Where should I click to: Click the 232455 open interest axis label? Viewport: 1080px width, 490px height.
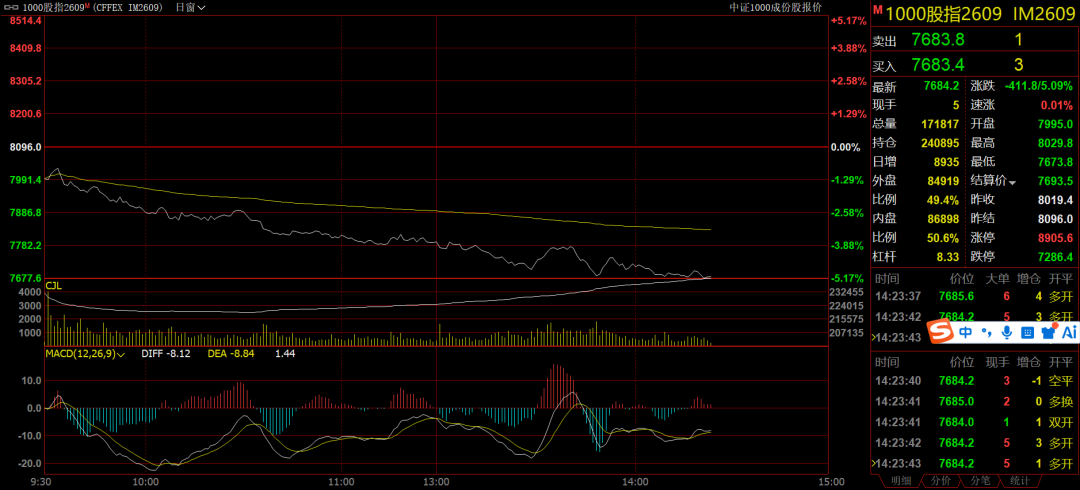(x=848, y=292)
